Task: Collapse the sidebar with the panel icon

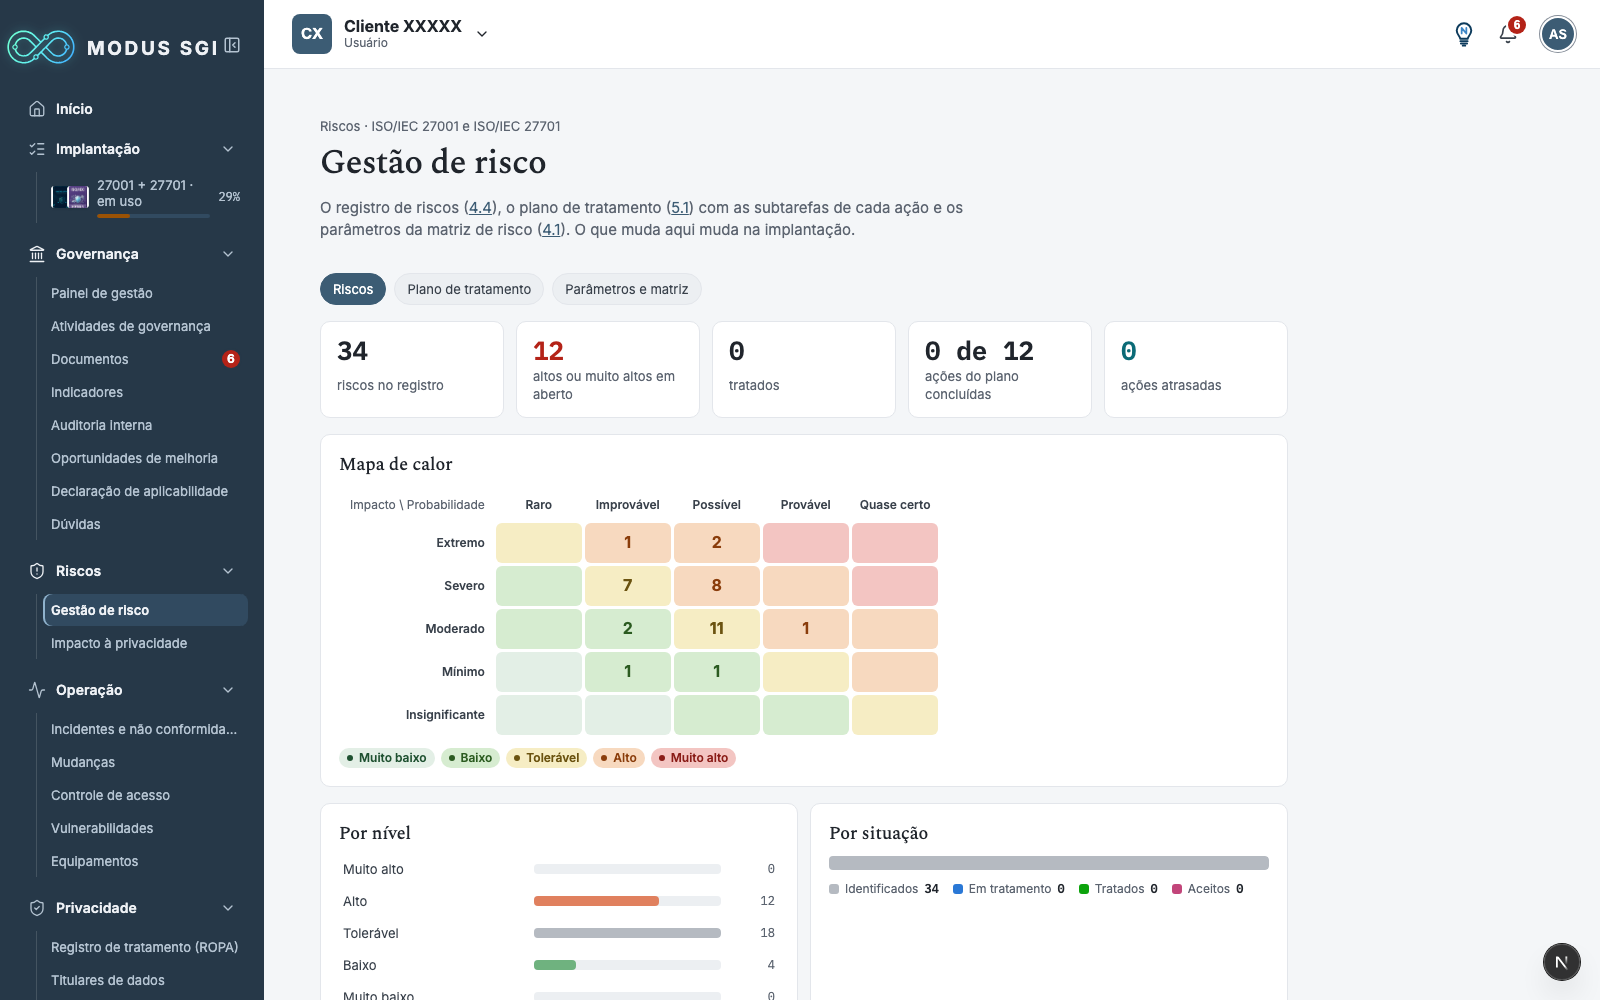Action: 232,45
